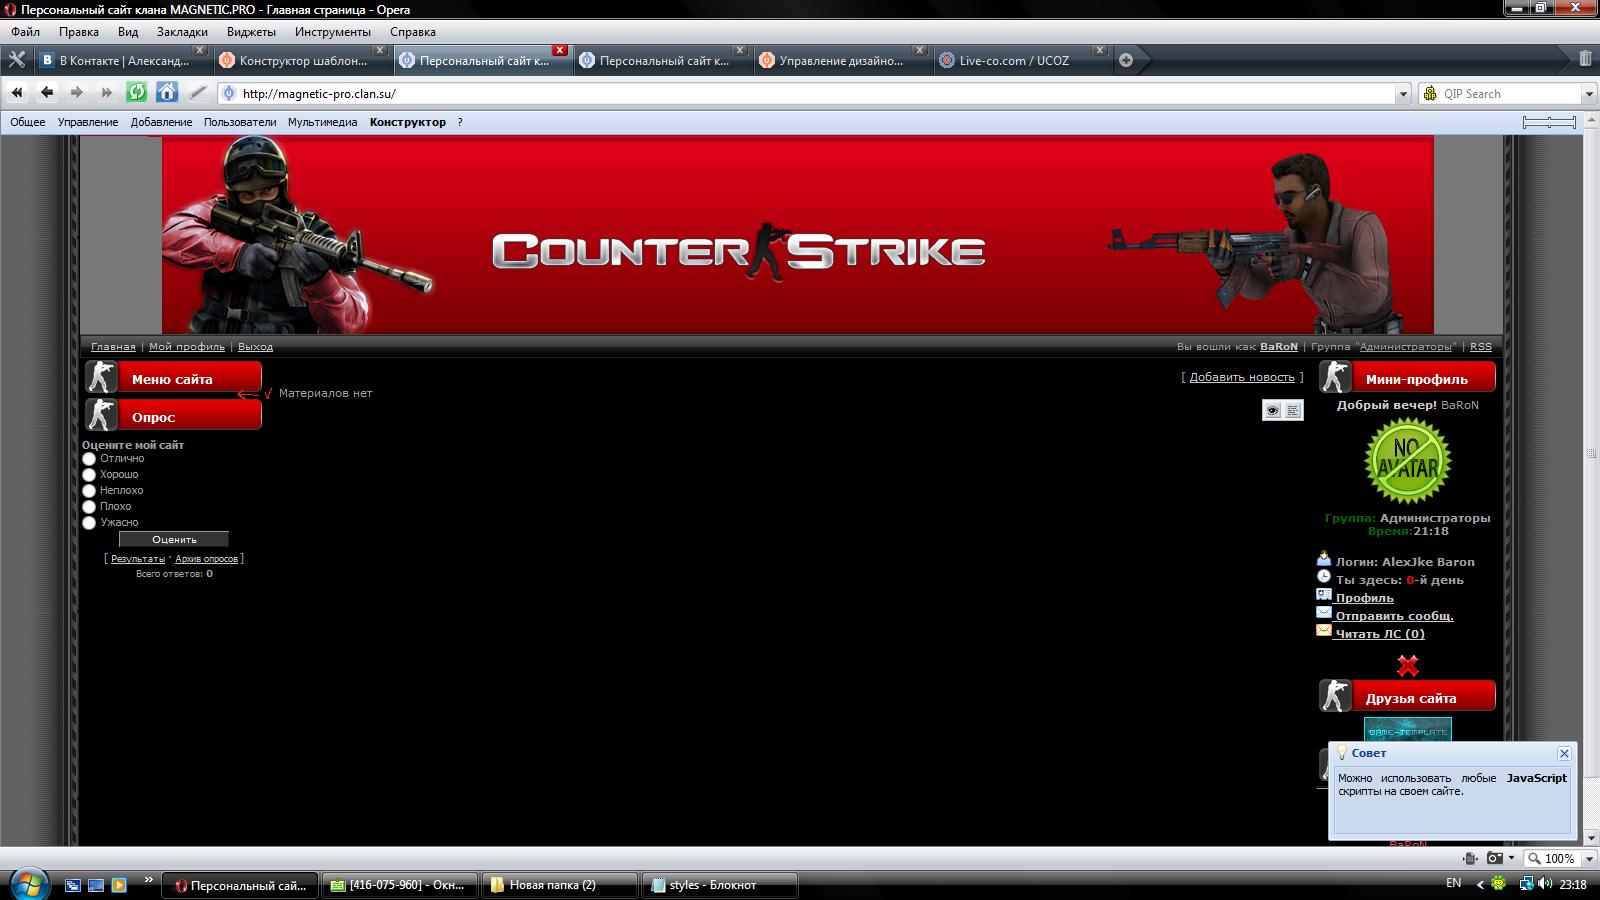
Task: Click the Добавить новость link
Action: (x=1242, y=377)
